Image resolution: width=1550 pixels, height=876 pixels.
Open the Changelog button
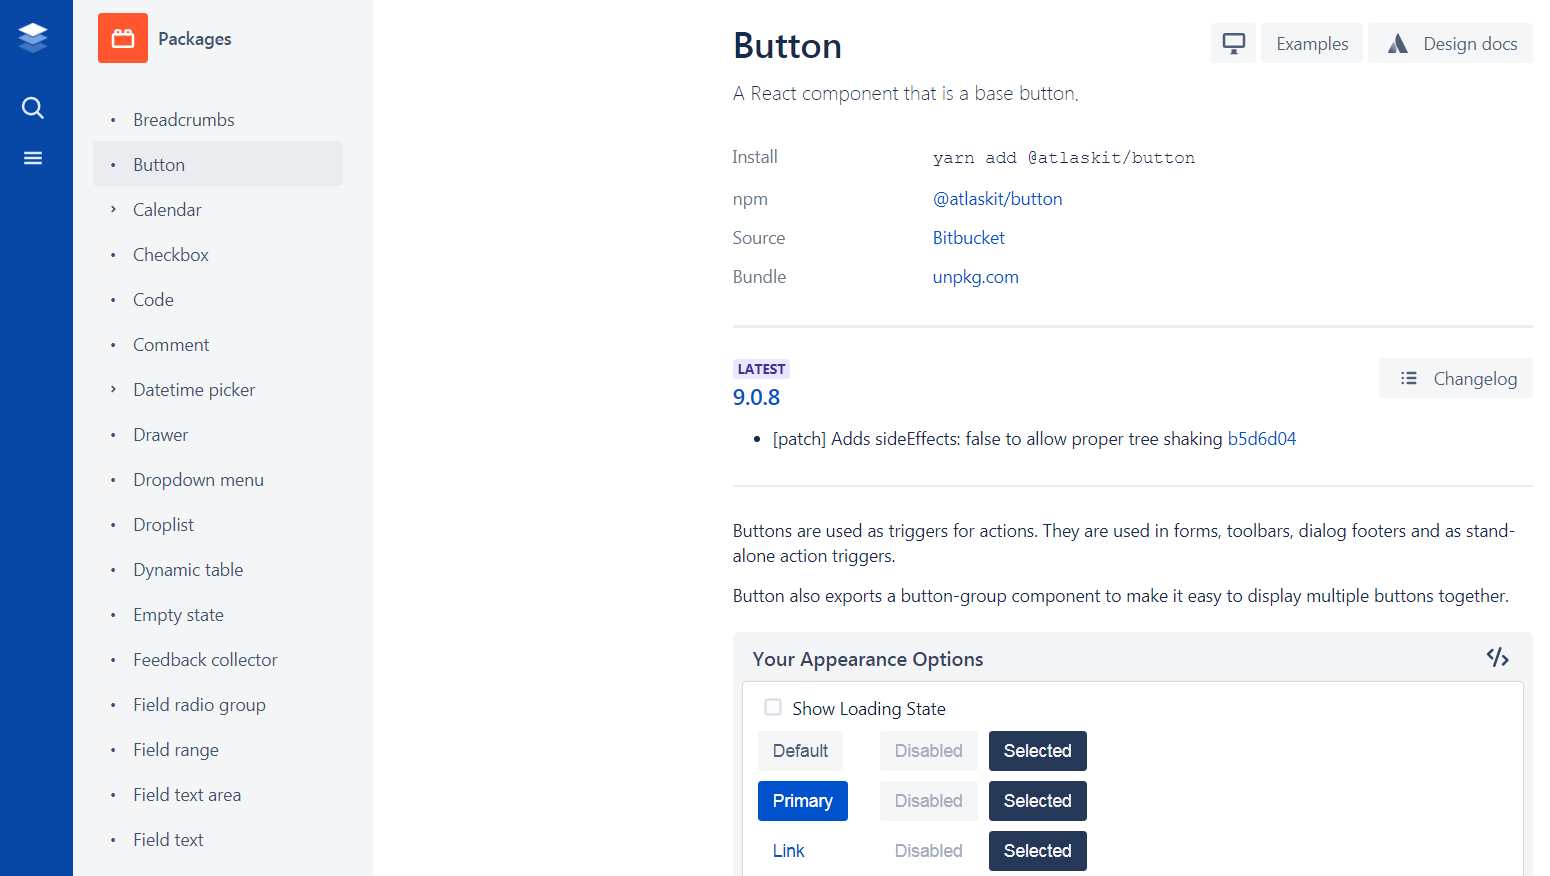pos(1456,378)
